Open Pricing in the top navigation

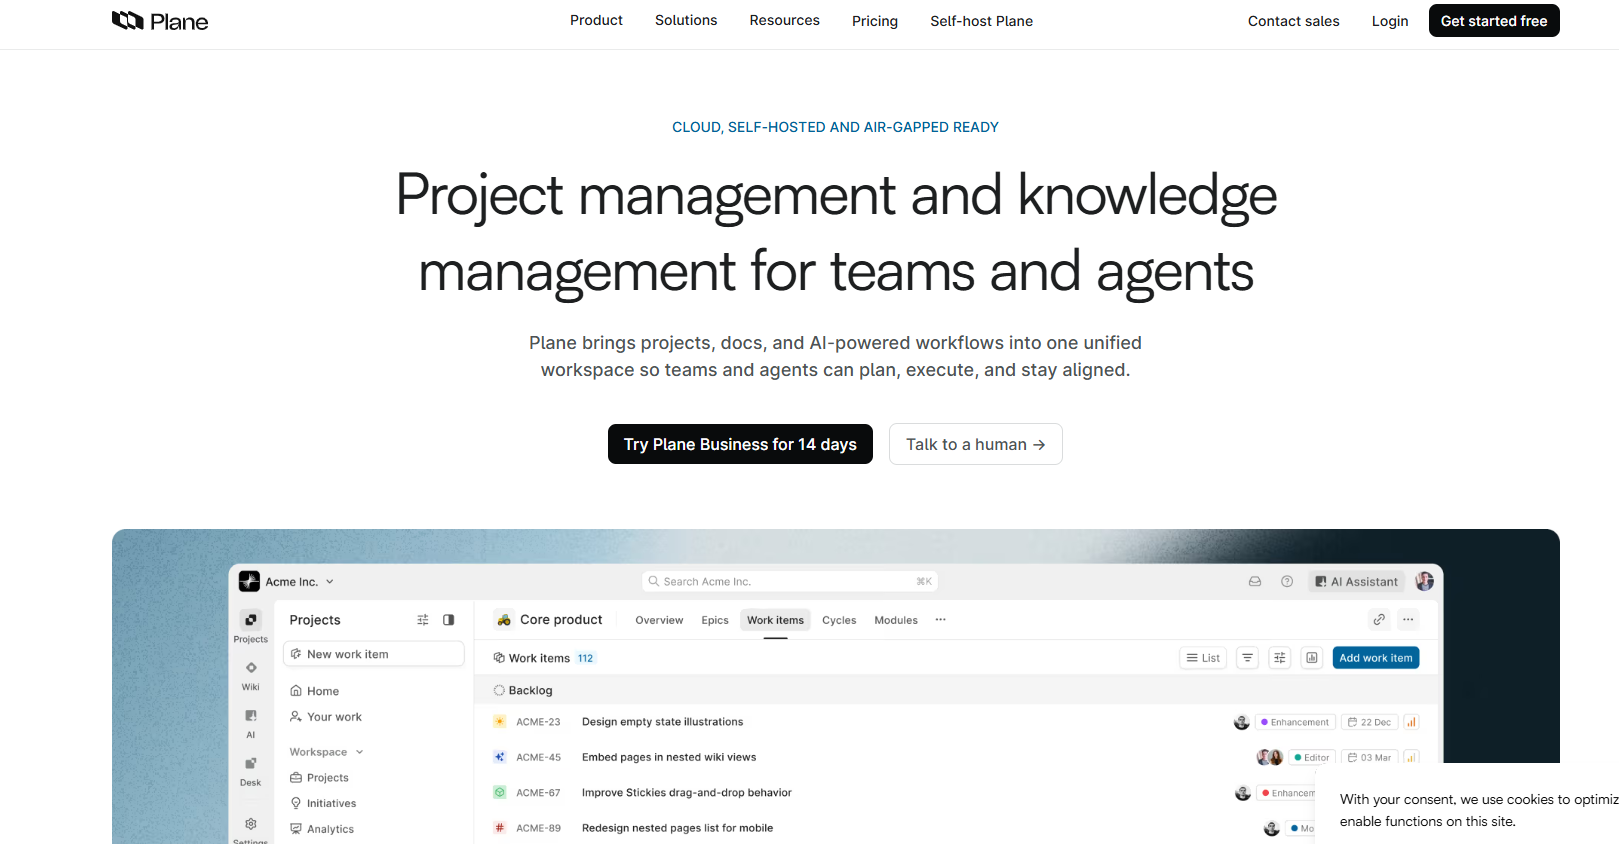875,21
